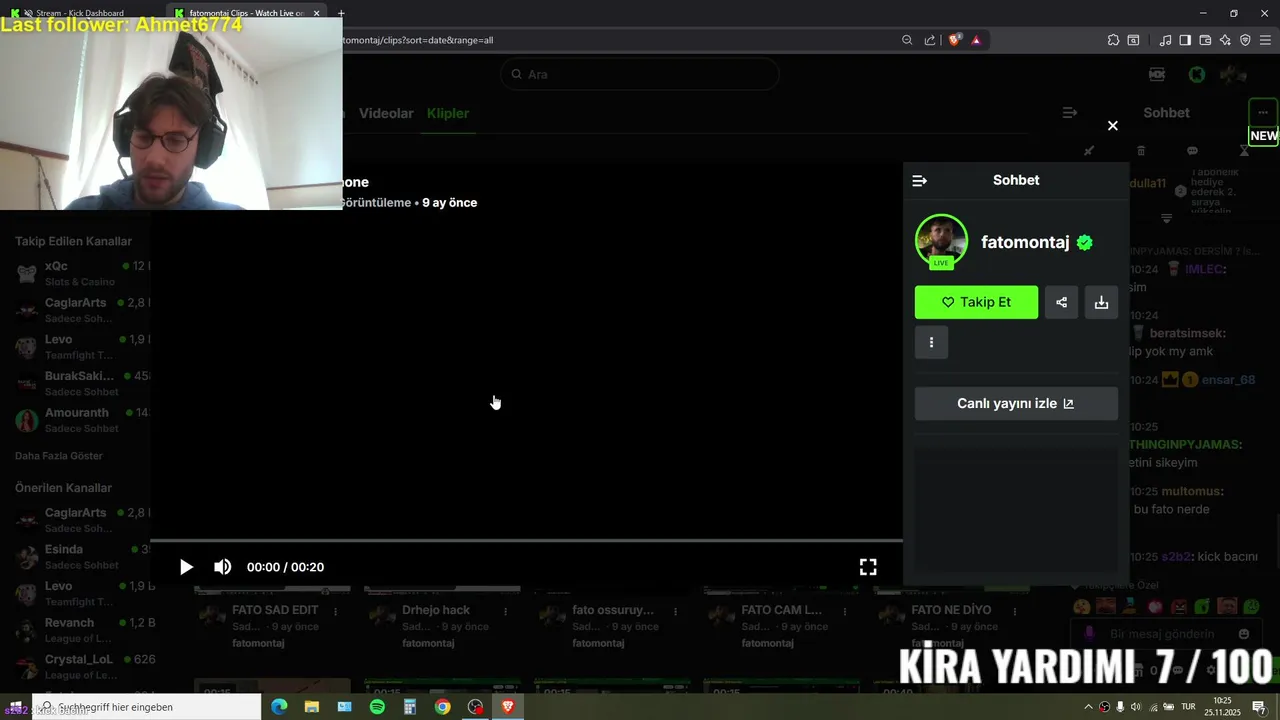Viewport: 1280px width, 720px height.
Task: Toggle the browser sidebar panel icon
Action: (x=1185, y=40)
